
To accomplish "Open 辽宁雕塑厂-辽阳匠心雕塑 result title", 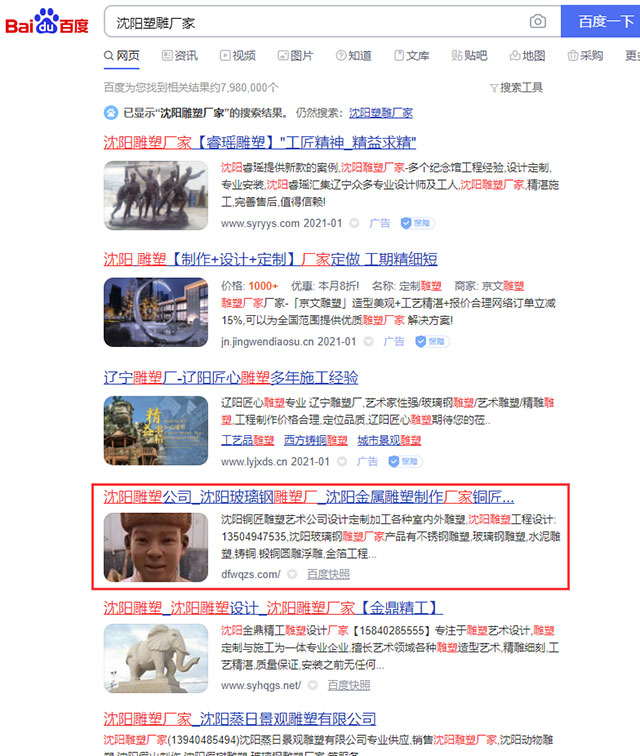I will tap(231, 378).
